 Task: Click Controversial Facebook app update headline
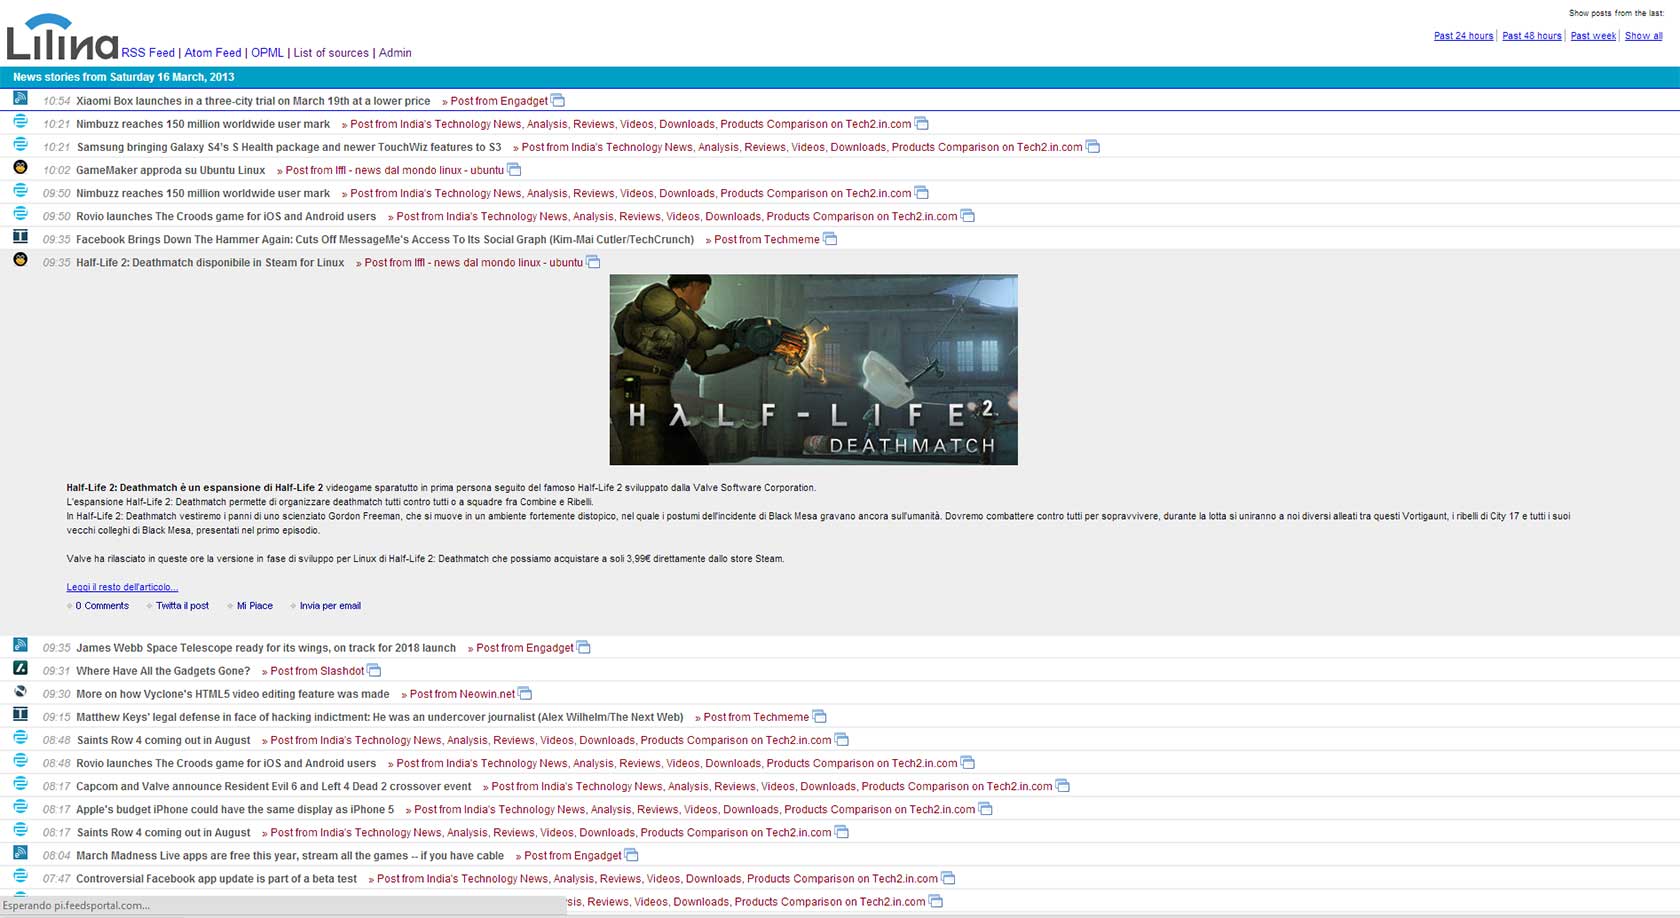coord(216,879)
